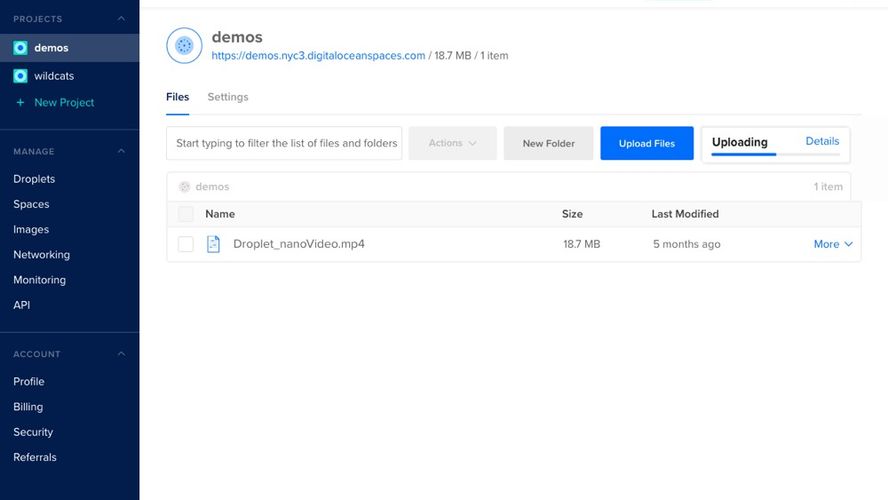Open Profile under Account

[x=29, y=381]
